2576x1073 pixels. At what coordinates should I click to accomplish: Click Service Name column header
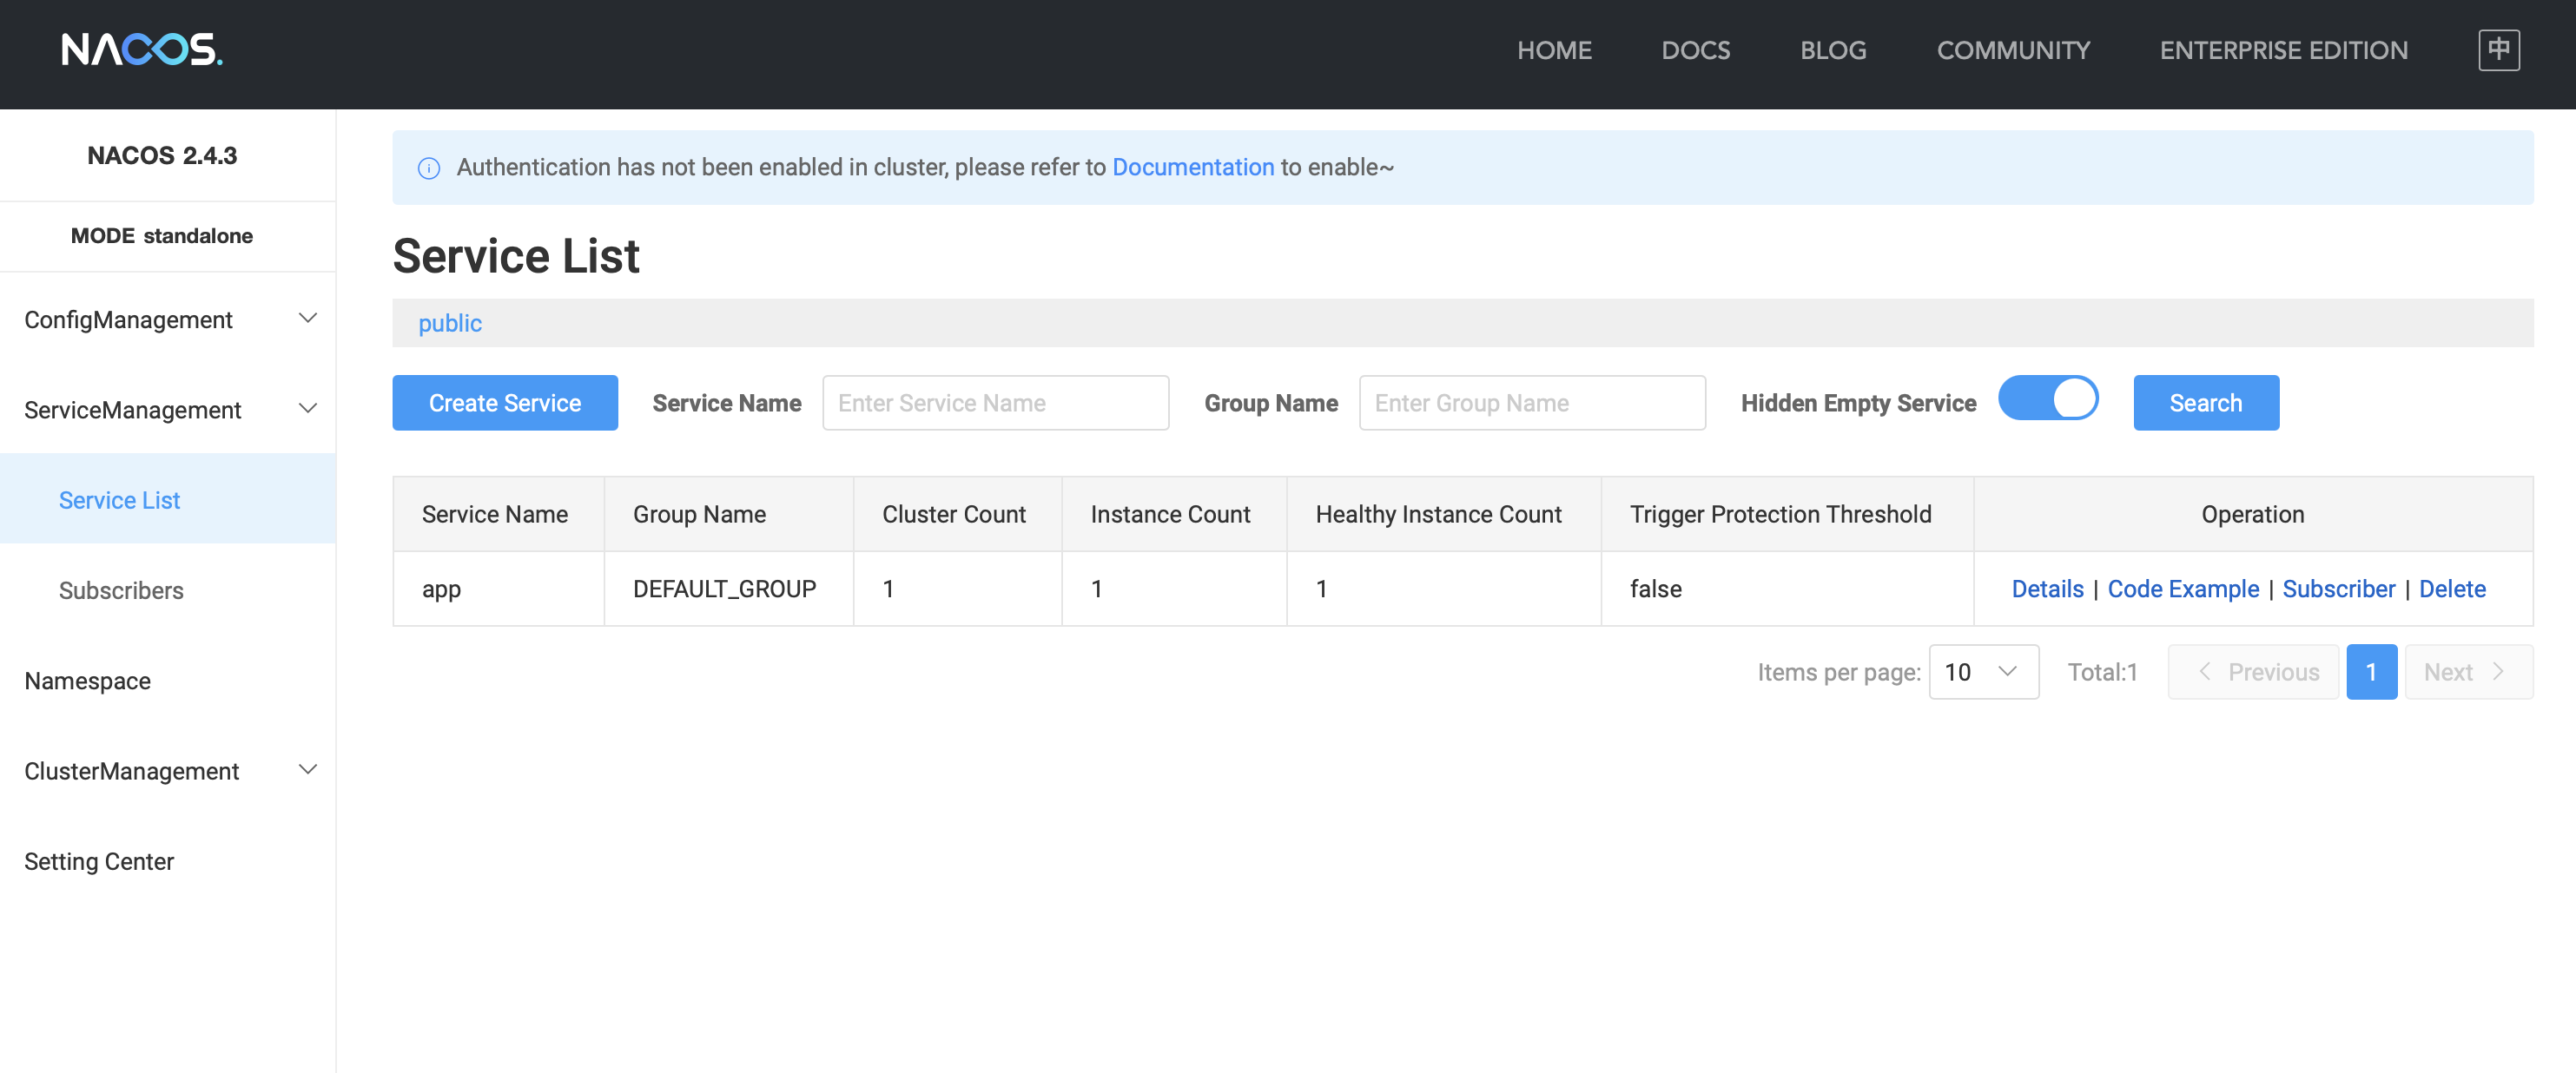click(x=498, y=514)
